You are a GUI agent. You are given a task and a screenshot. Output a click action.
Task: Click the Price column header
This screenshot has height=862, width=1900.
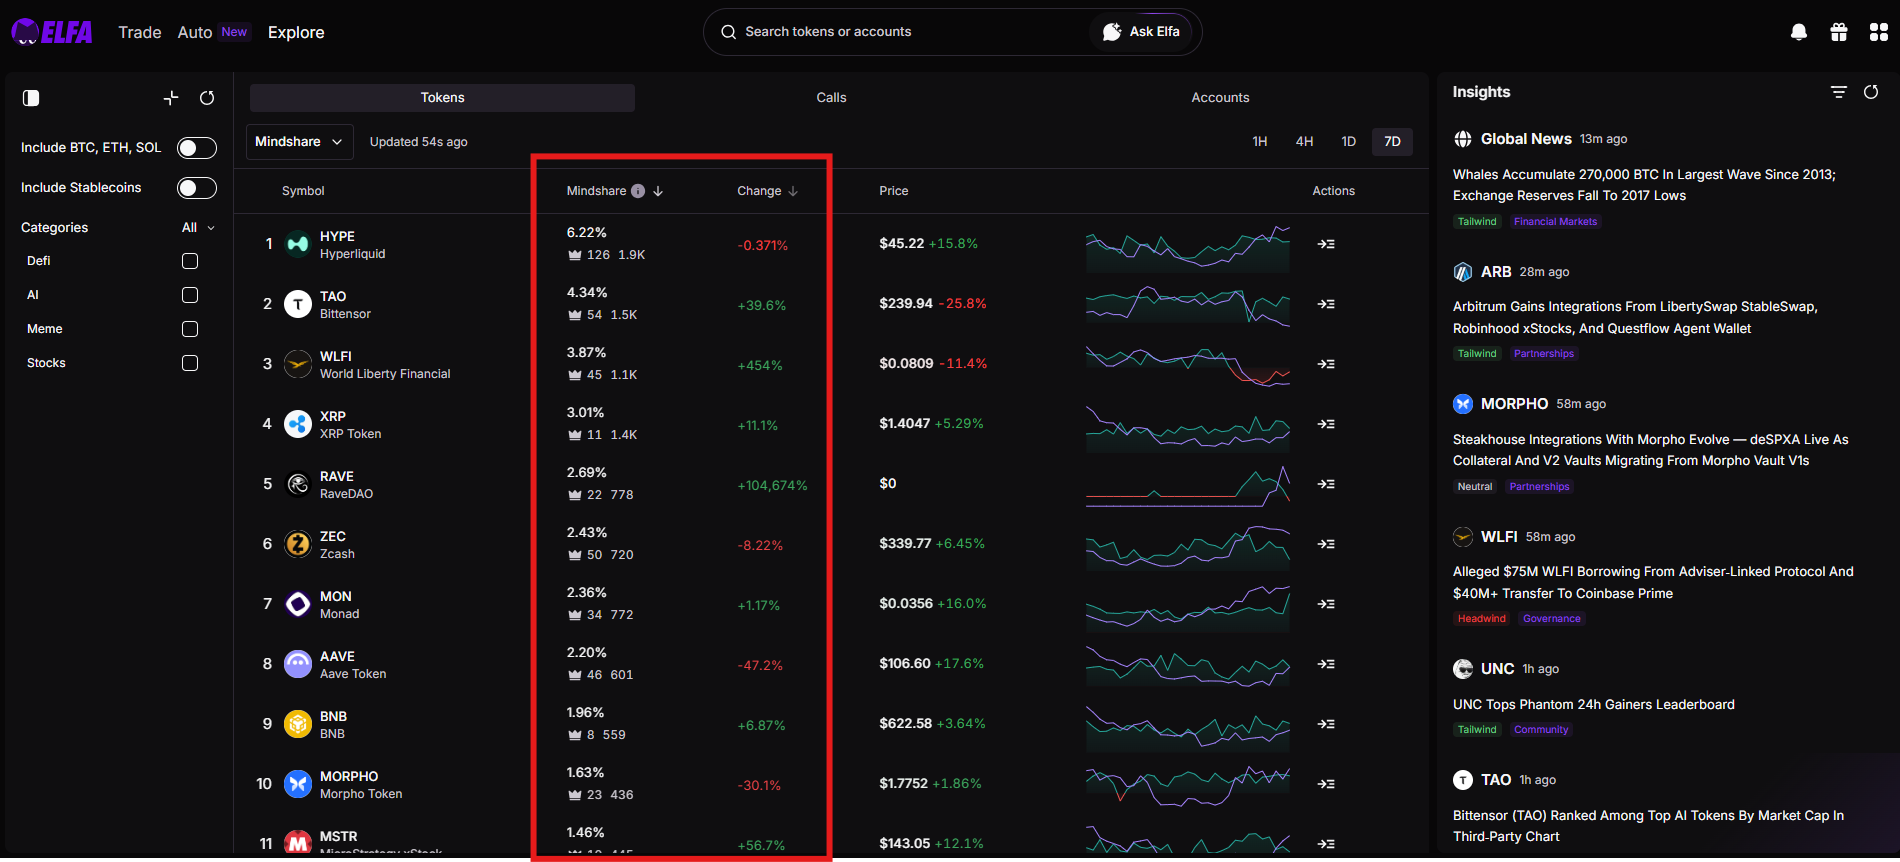click(x=894, y=191)
